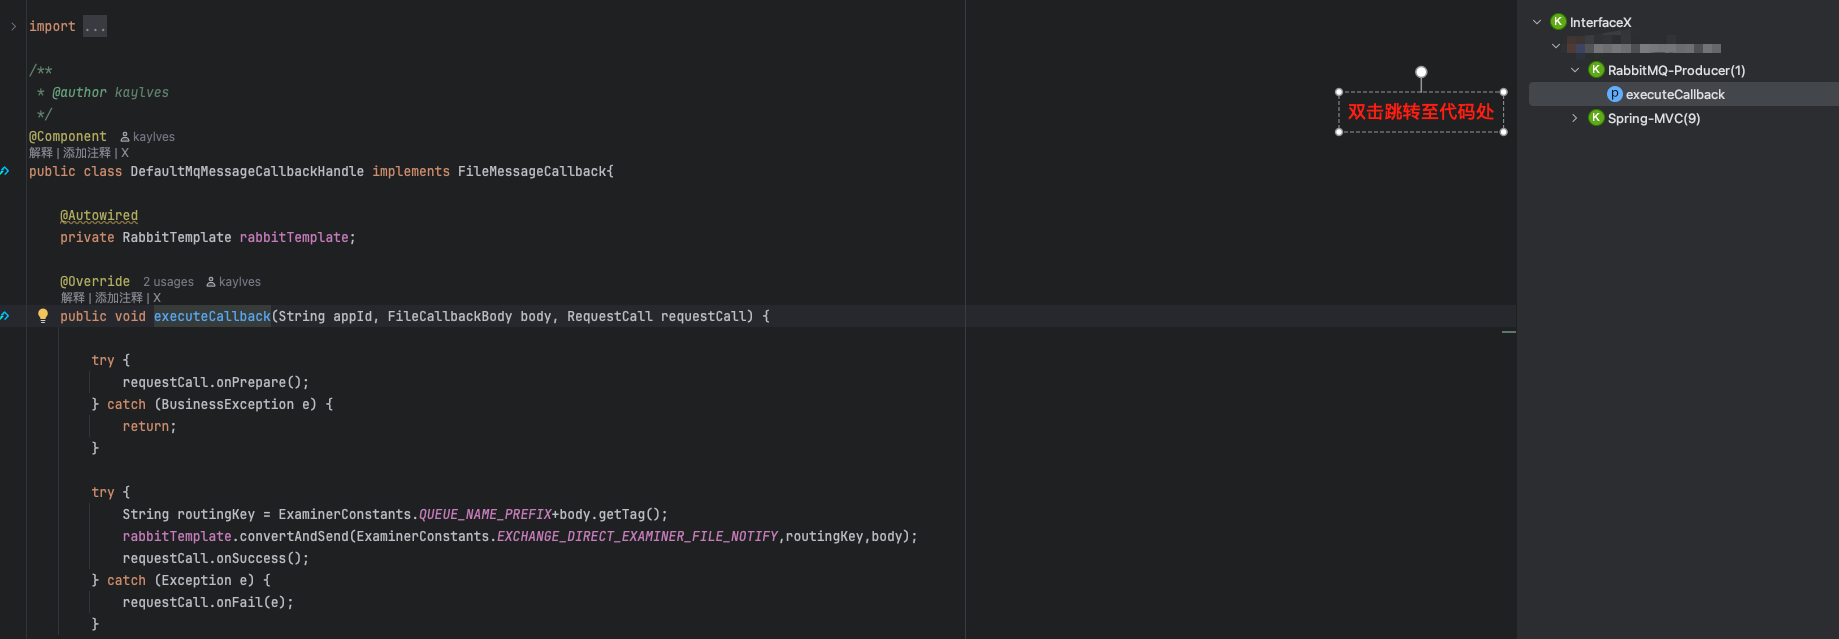
Task: Dismiss hint with X above class declaration
Action: (125, 153)
